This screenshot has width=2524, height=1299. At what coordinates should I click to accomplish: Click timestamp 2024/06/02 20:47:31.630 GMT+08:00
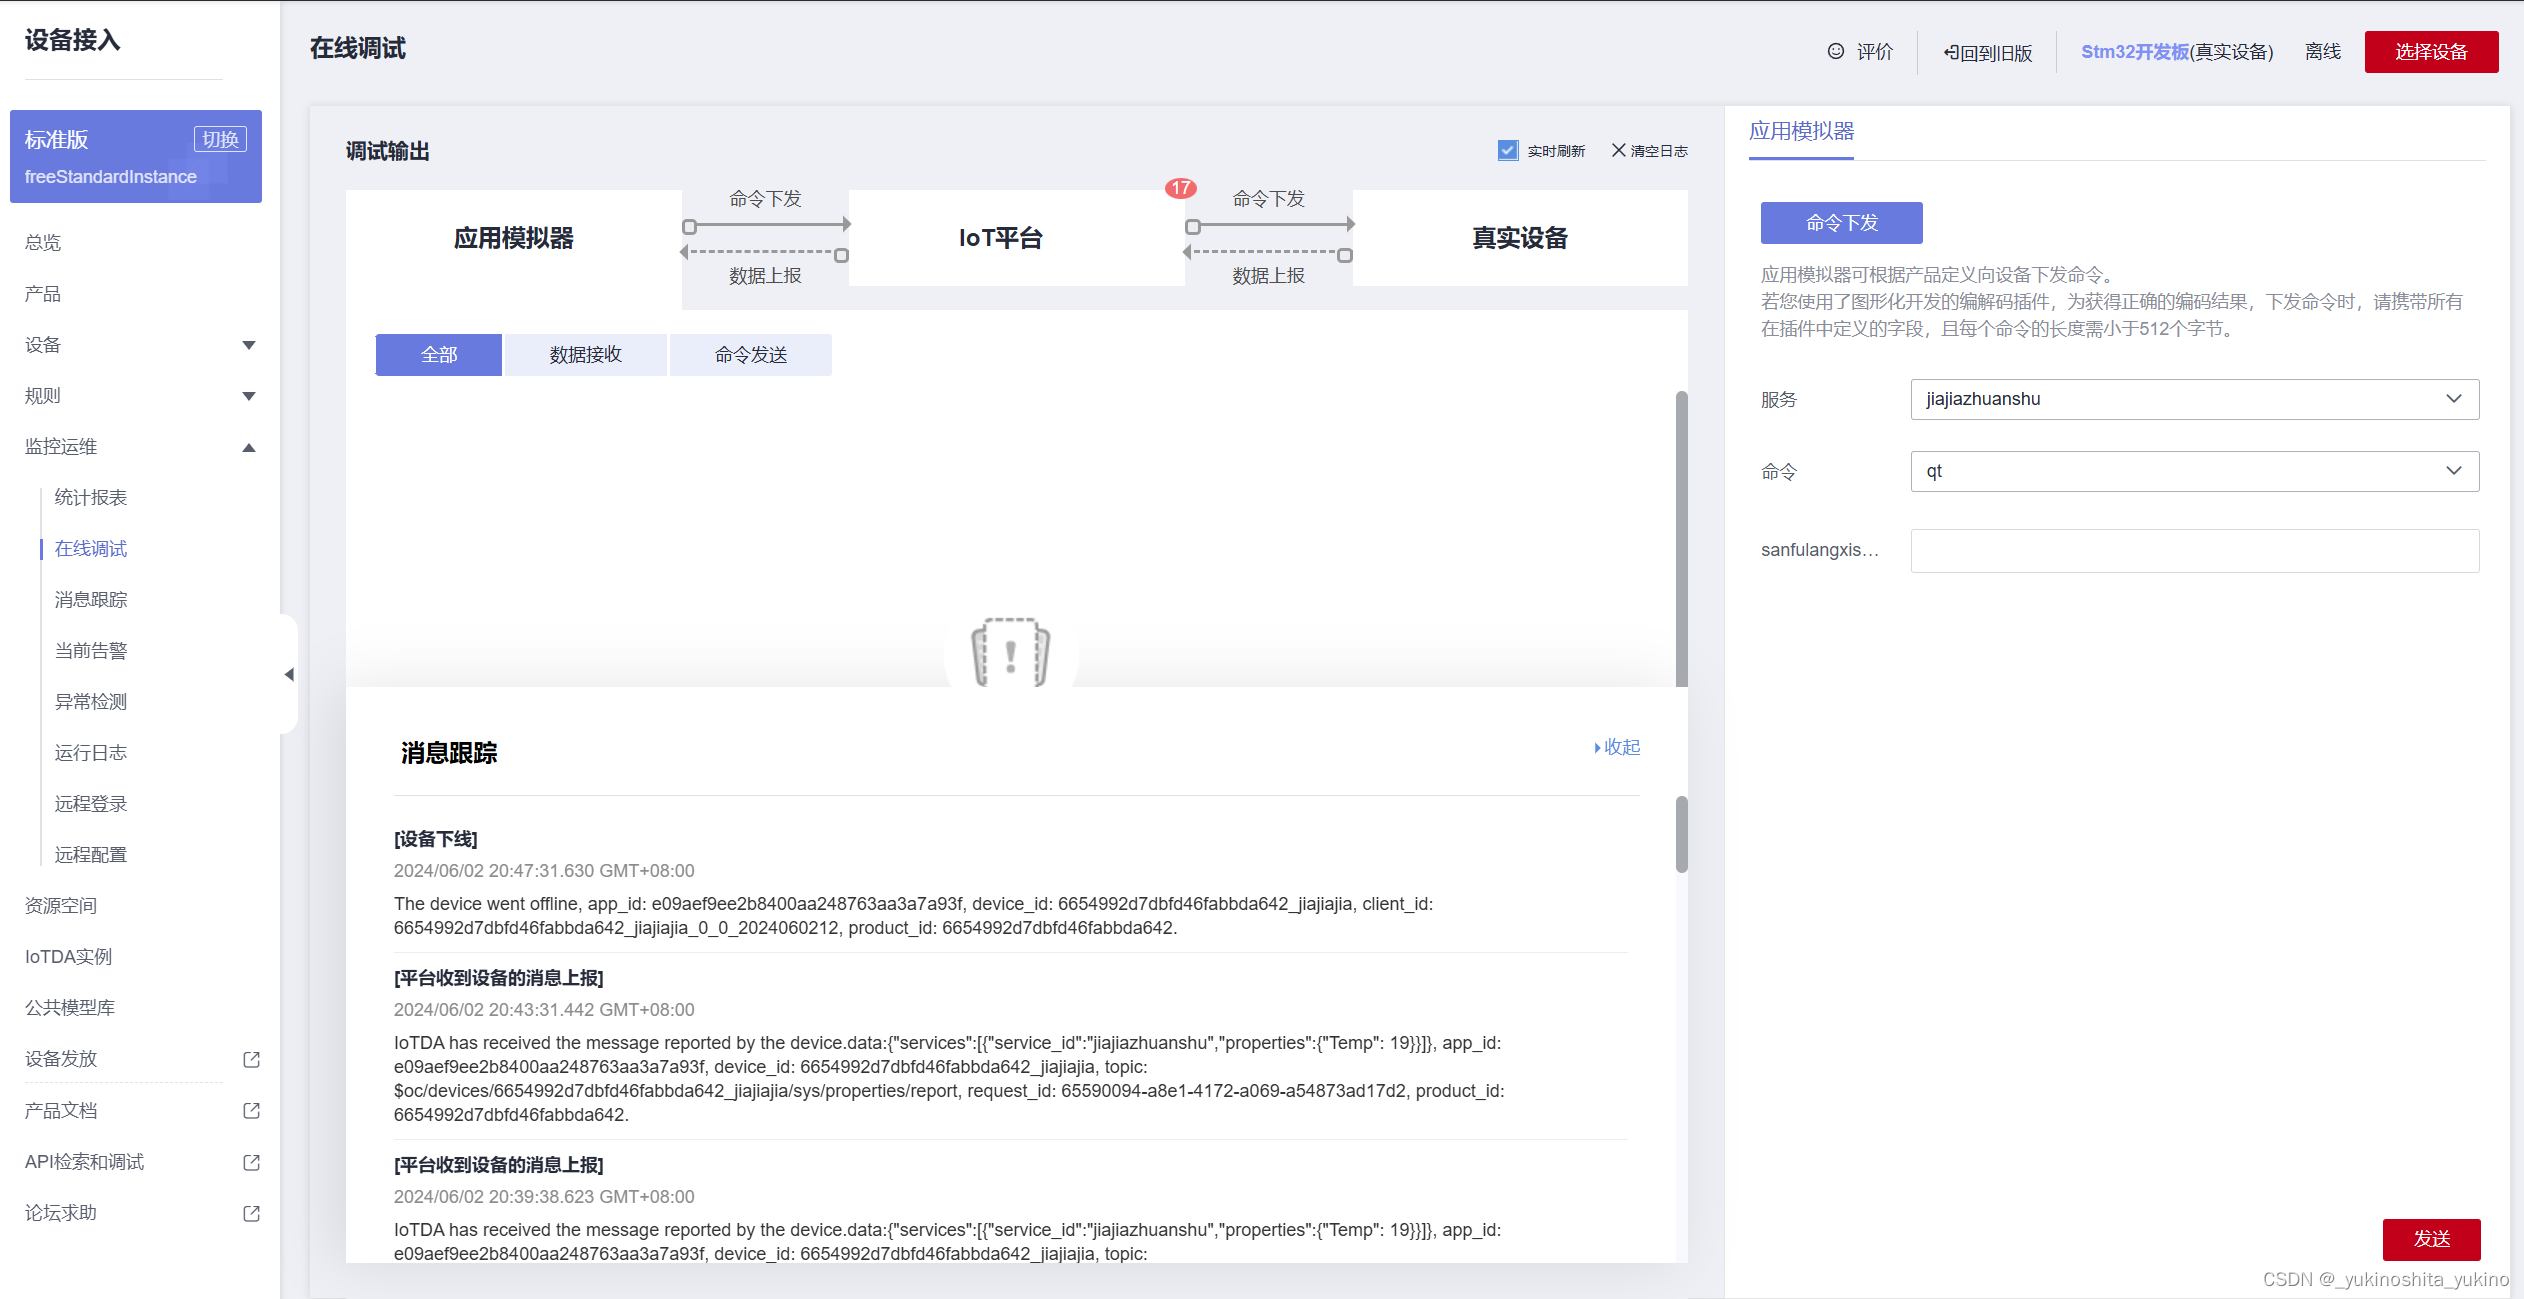pyautogui.click(x=544, y=871)
